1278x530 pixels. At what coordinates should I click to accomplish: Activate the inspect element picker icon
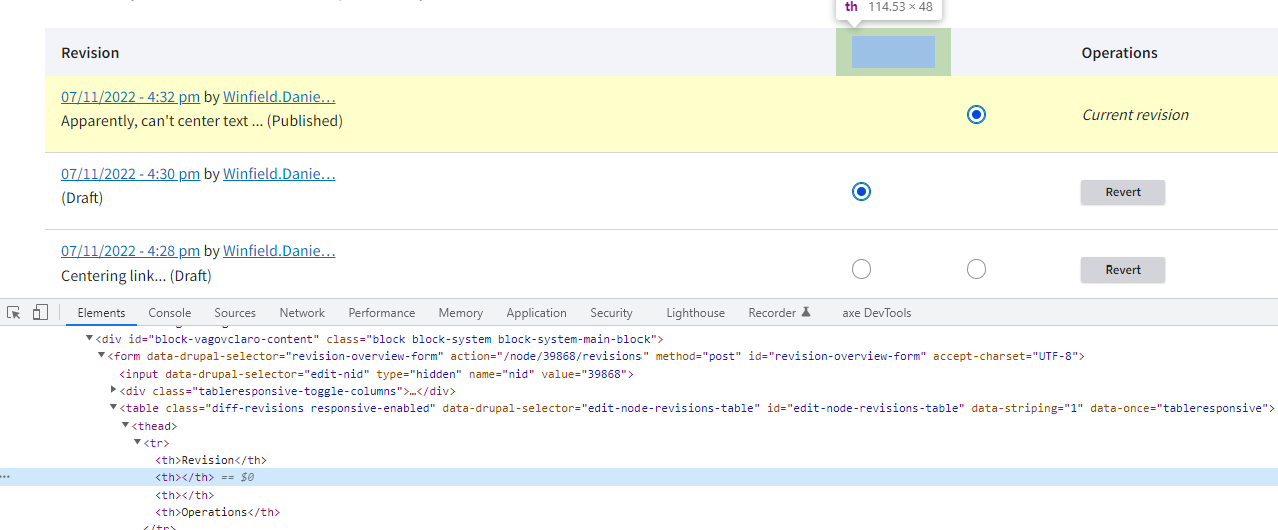point(14,313)
